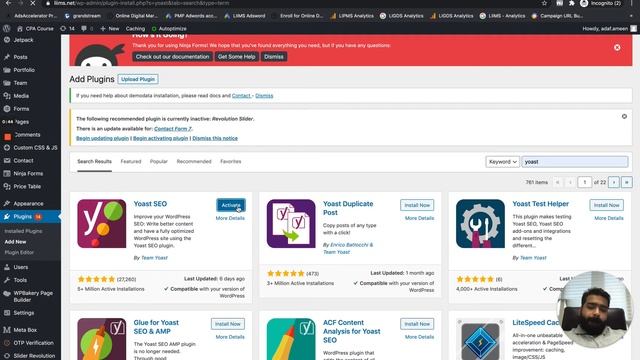Click the Yoast SEO plugin logo
The height and width of the screenshot is (360, 640).
[102, 223]
